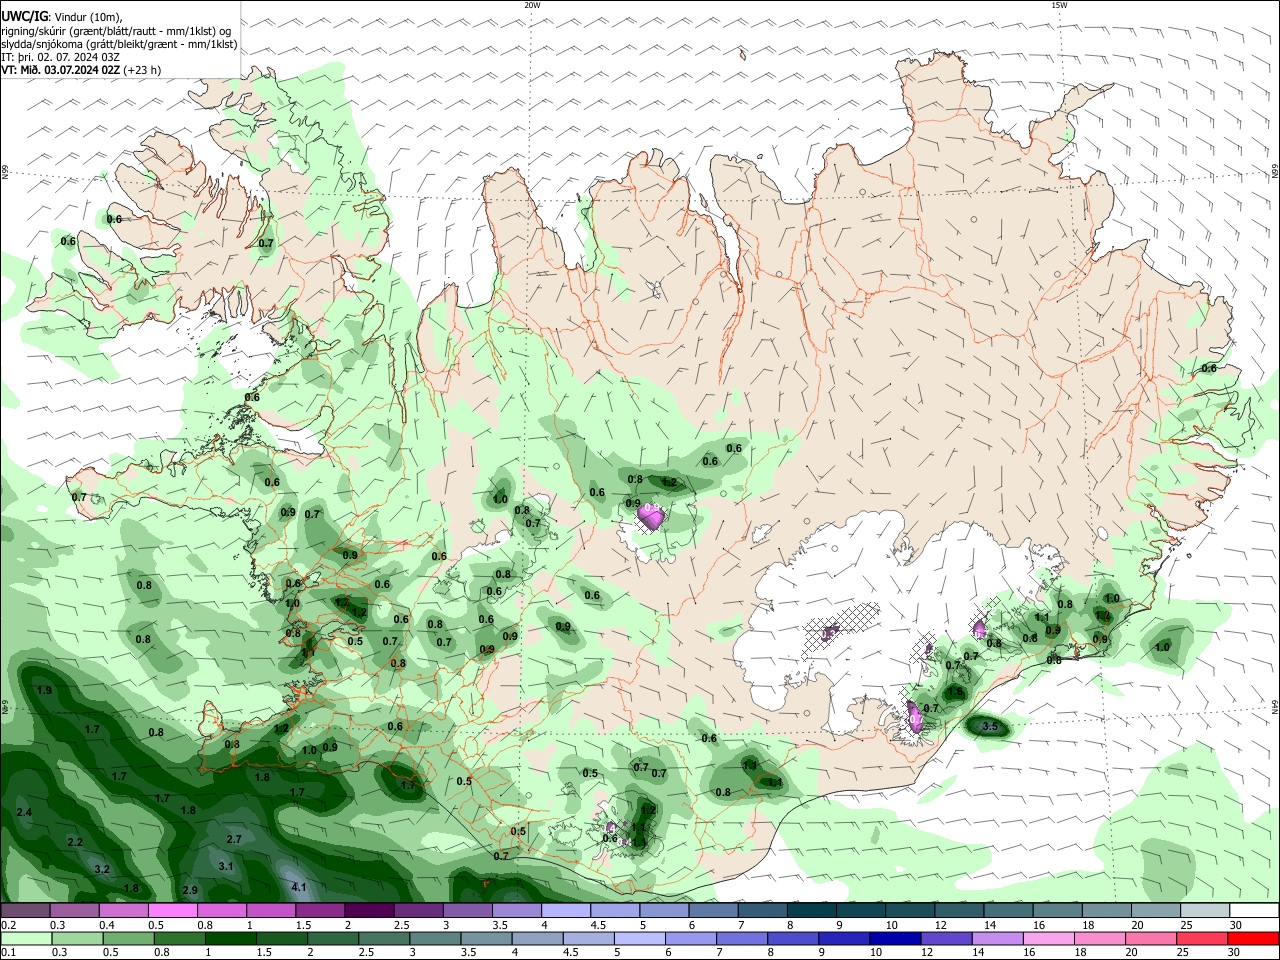Click the 'IT: þri. 02. 07. 2024 03Z' line

pyautogui.click(x=61, y=57)
